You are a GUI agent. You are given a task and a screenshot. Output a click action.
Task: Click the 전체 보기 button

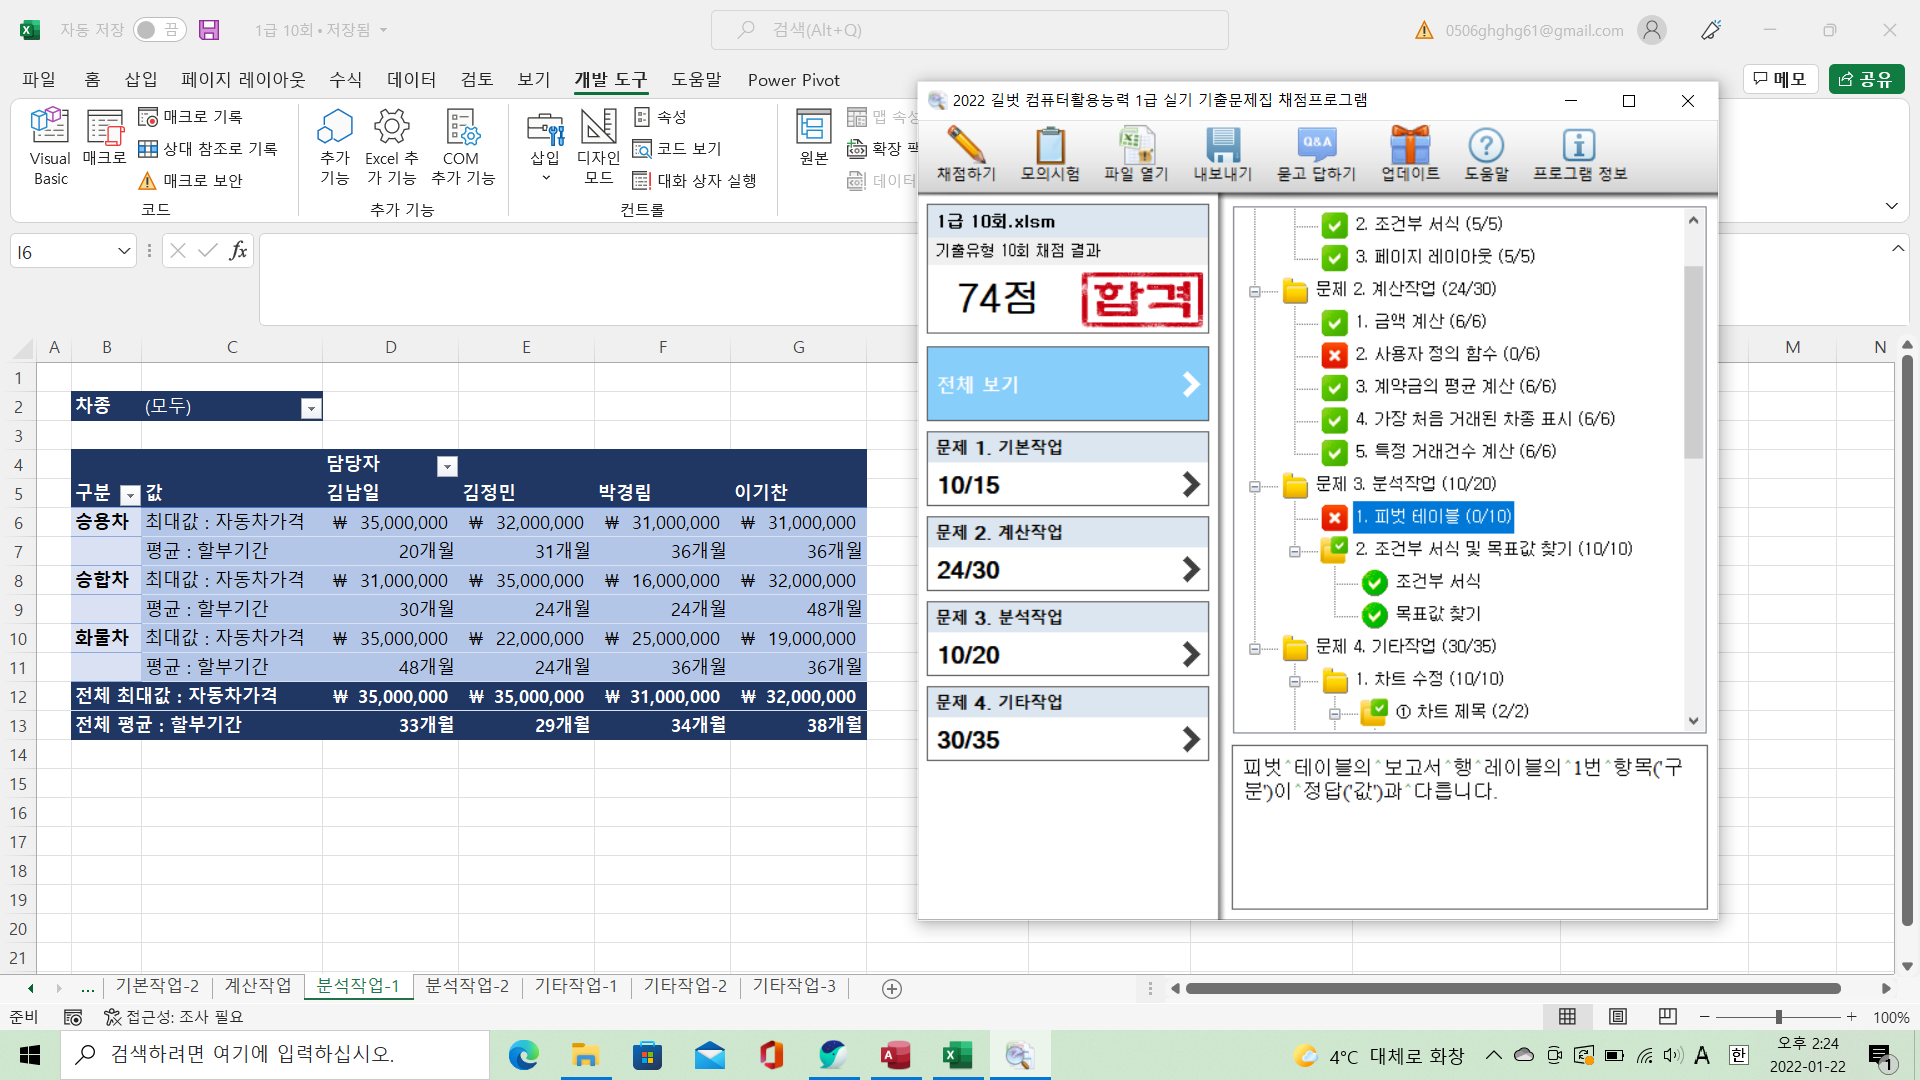point(1067,384)
